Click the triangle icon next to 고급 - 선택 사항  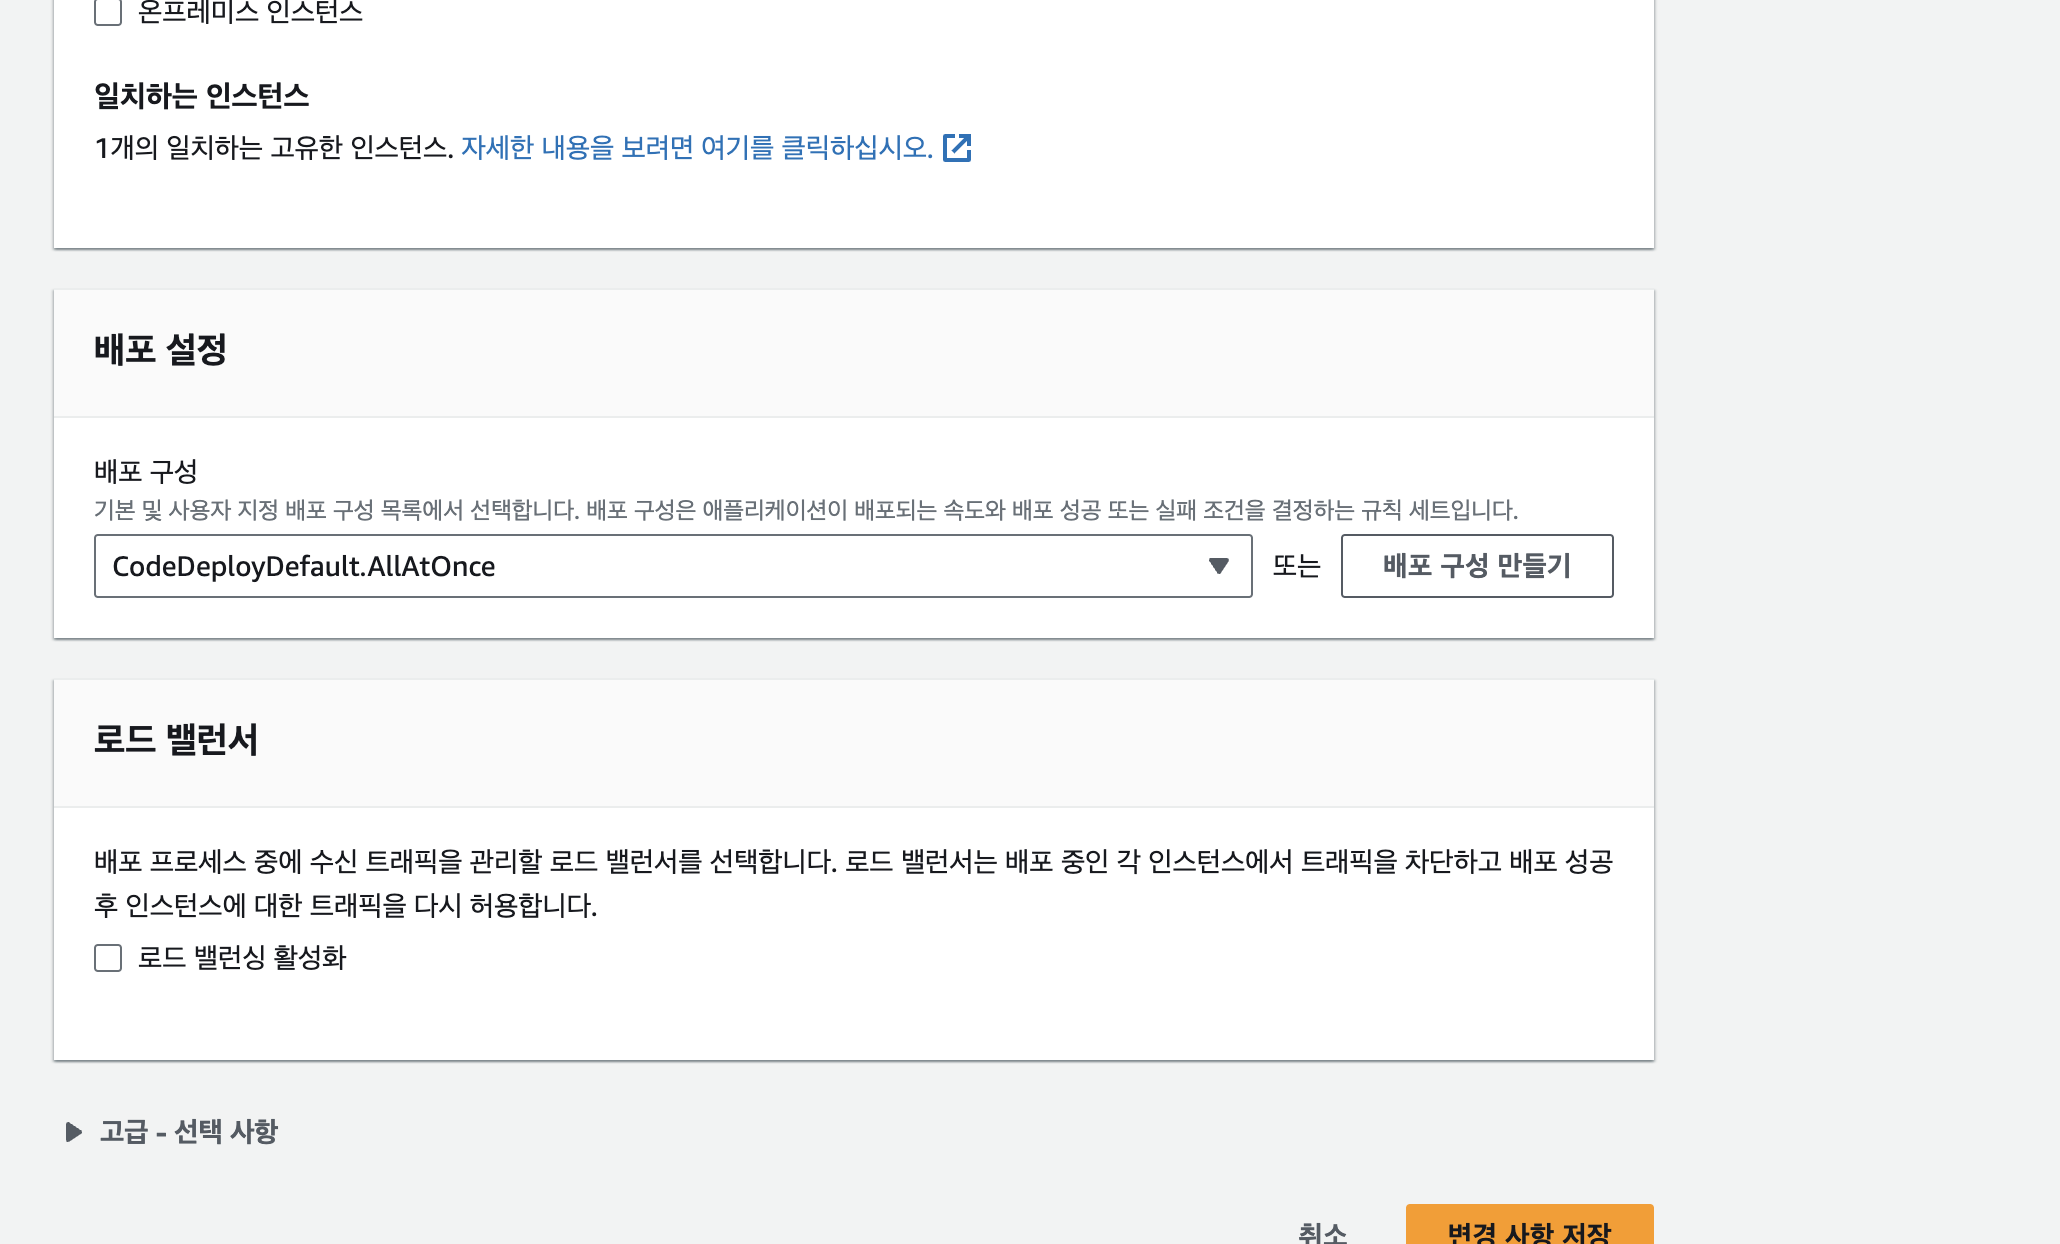(73, 1132)
